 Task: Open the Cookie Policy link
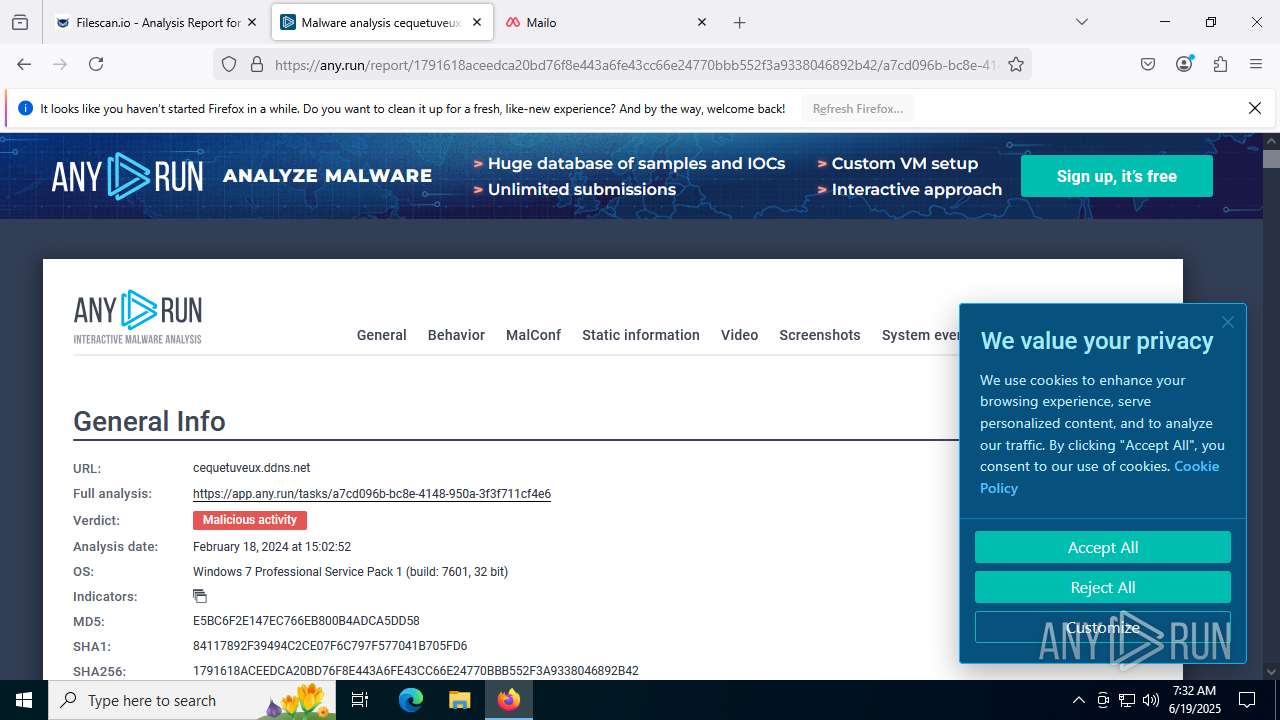[x=1100, y=477]
